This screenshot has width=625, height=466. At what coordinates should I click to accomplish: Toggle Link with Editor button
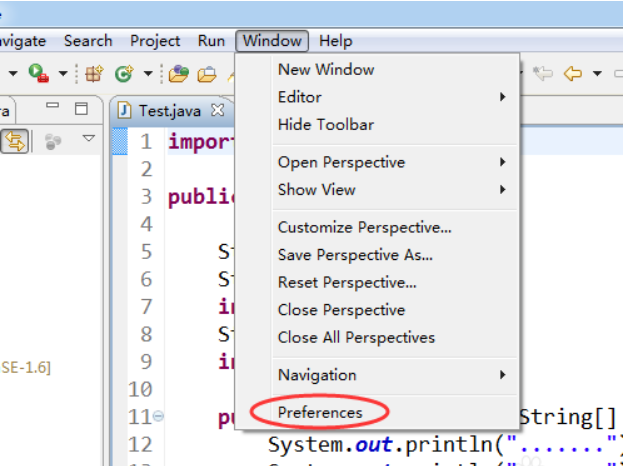click(15, 141)
